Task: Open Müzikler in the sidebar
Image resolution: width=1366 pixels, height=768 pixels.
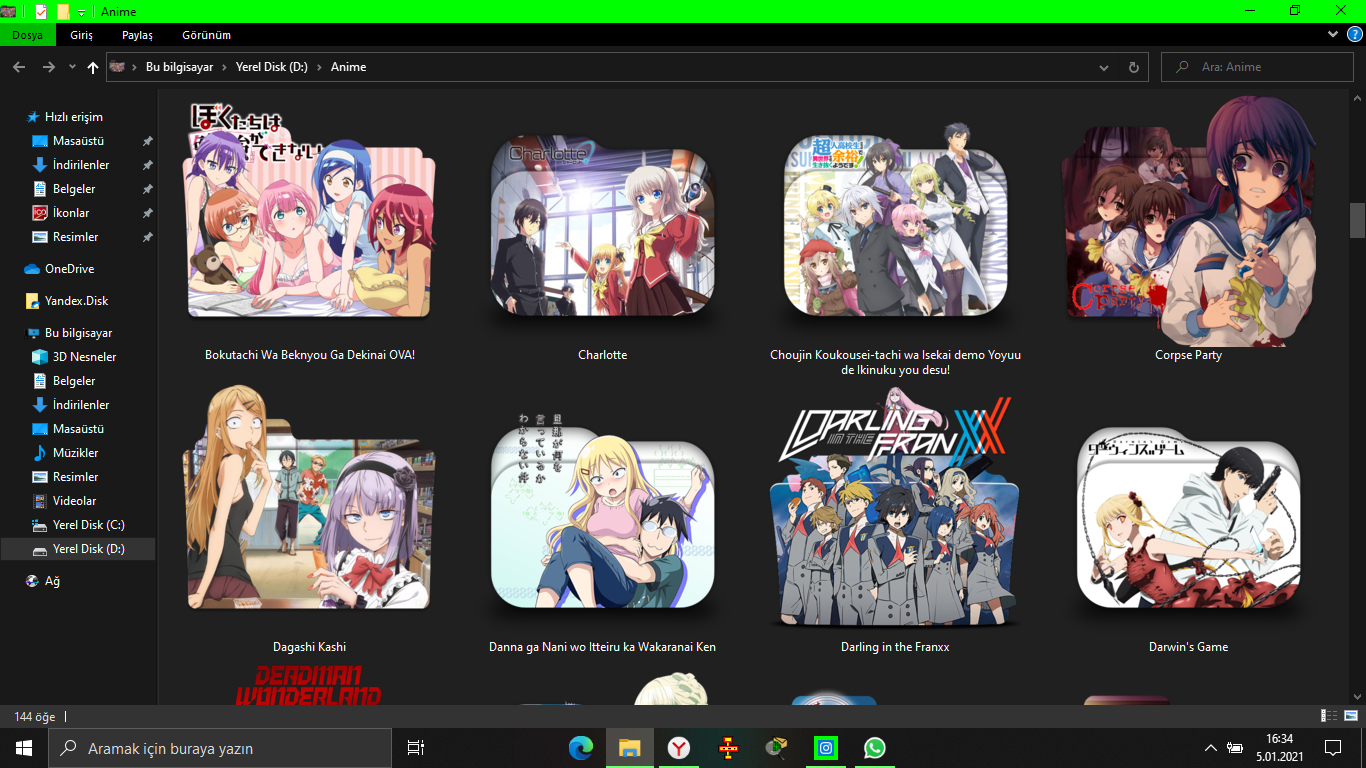Action: tap(77, 453)
